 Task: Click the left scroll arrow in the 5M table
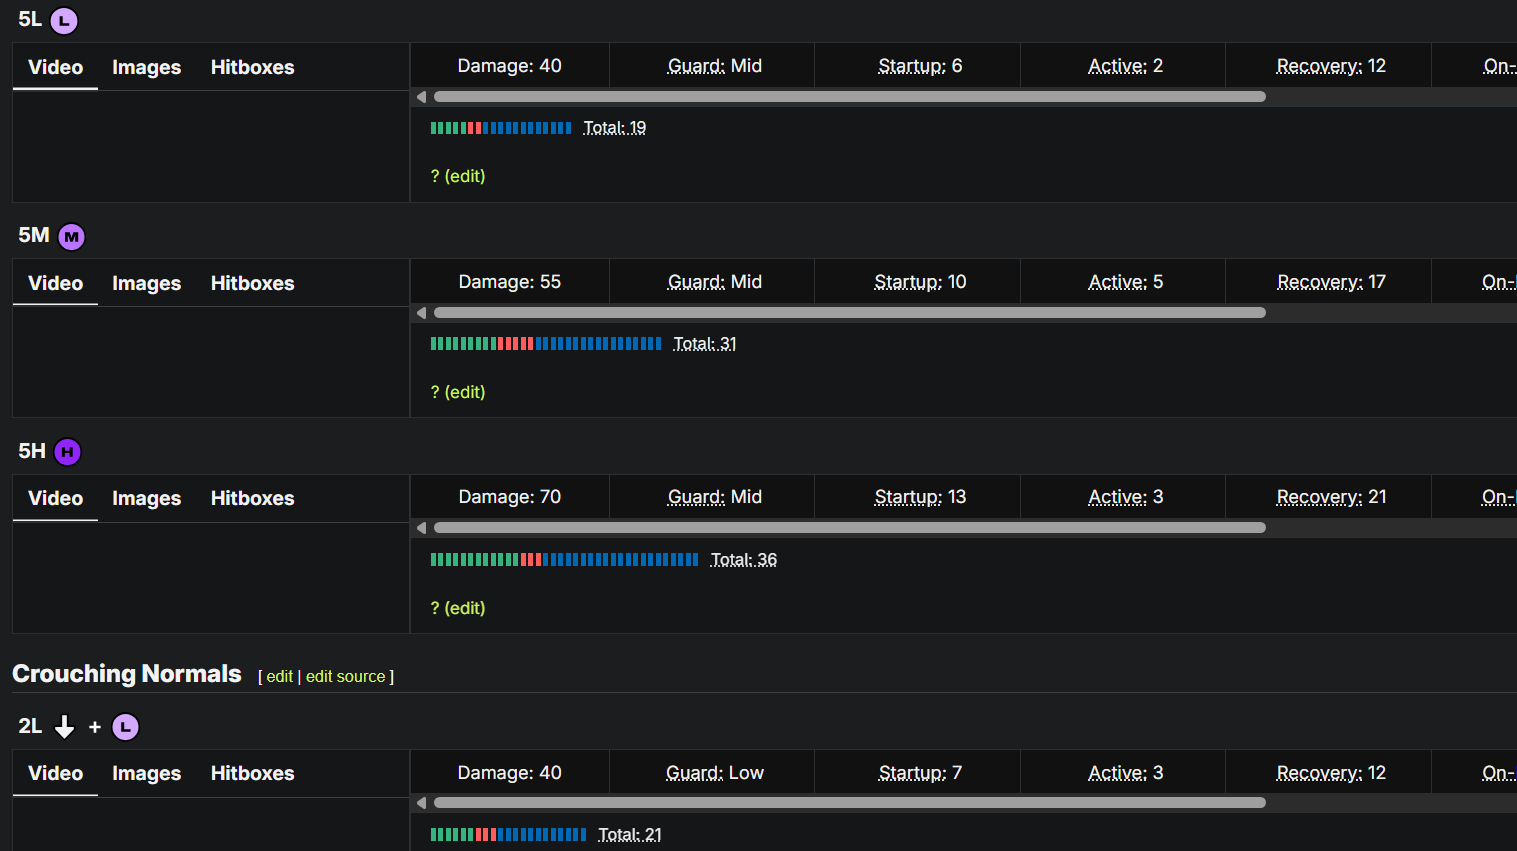tap(422, 313)
